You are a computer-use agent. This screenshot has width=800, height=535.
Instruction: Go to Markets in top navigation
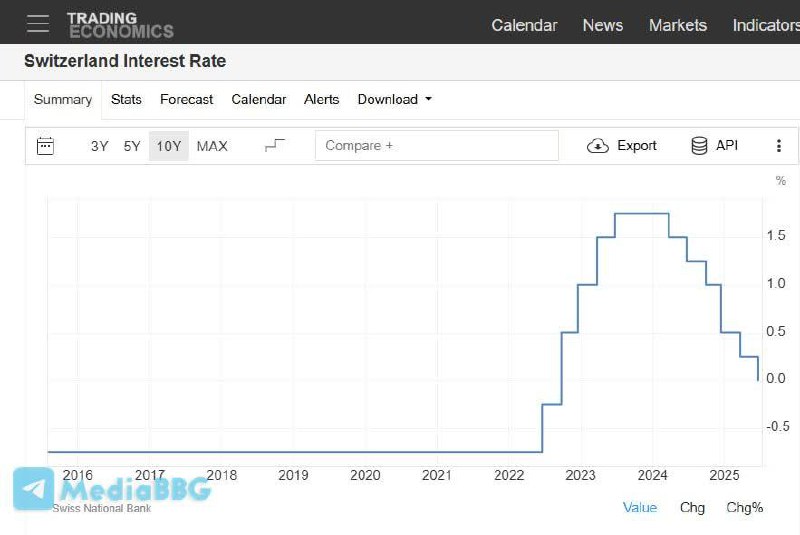677,25
